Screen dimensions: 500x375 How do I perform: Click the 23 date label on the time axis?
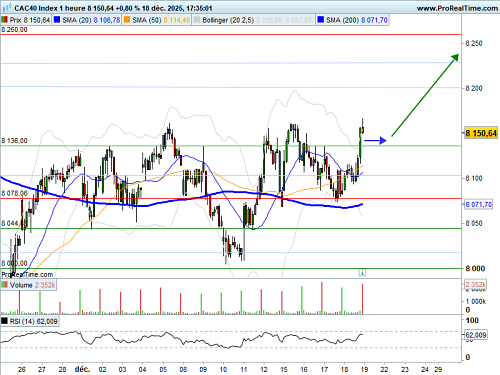click(405, 369)
